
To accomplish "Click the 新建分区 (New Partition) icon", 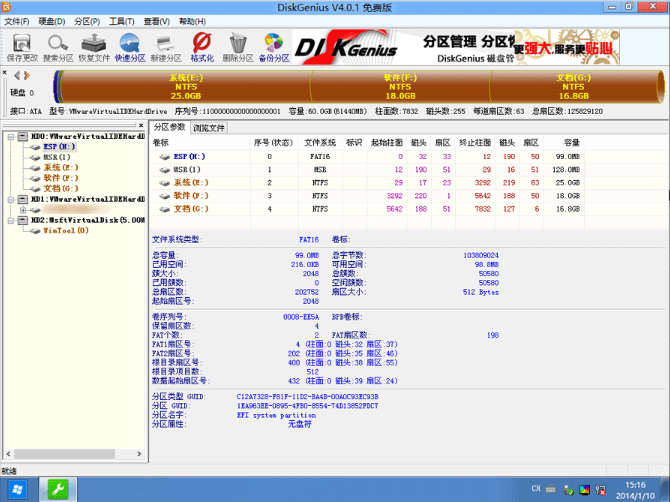I will tap(166, 47).
